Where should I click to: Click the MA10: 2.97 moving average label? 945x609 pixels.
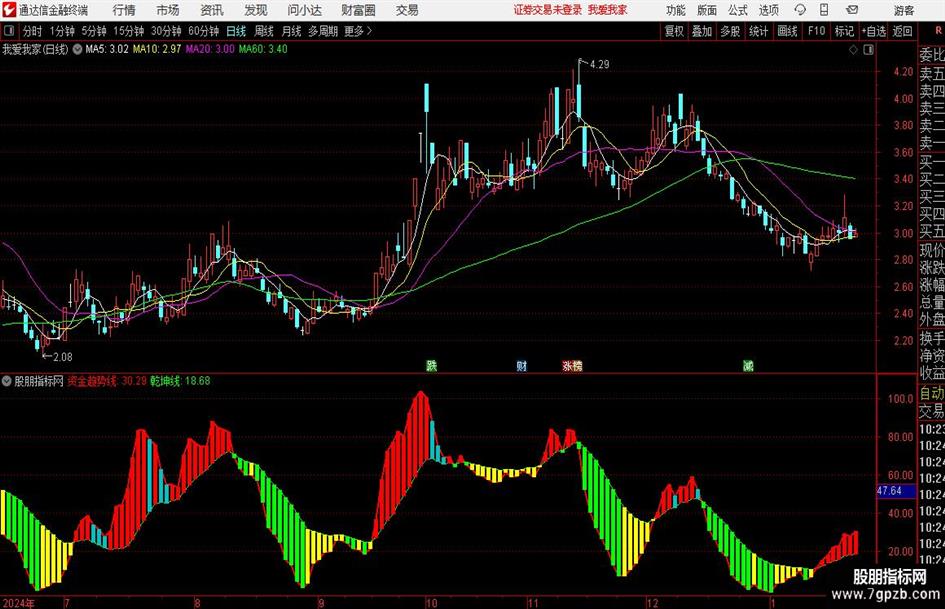click(x=157, y=49)
